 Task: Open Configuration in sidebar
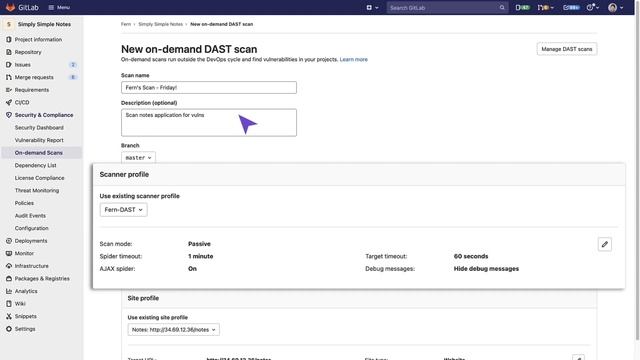31,228
